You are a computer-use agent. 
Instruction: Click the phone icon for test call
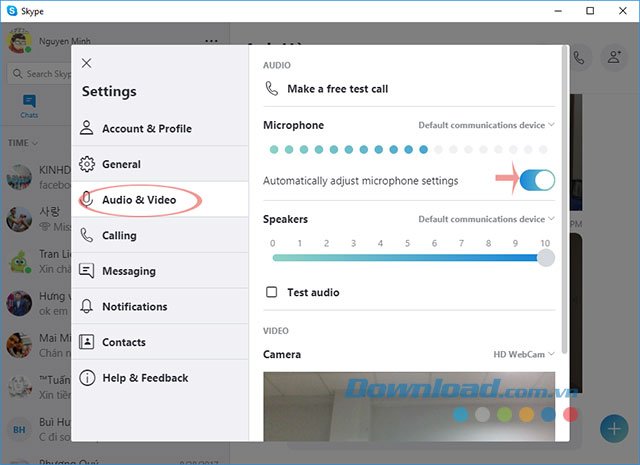[x=271, y=88]
